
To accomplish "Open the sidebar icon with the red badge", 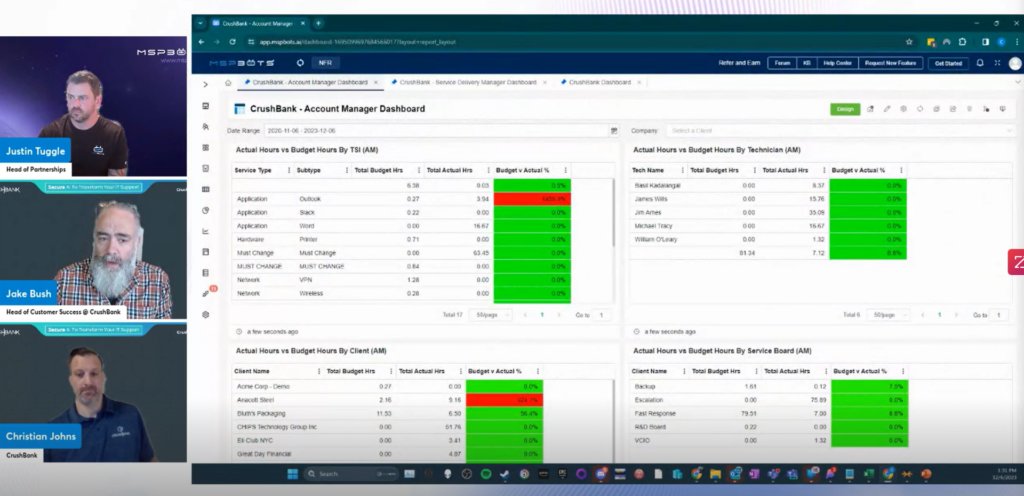I will (206, 293).
